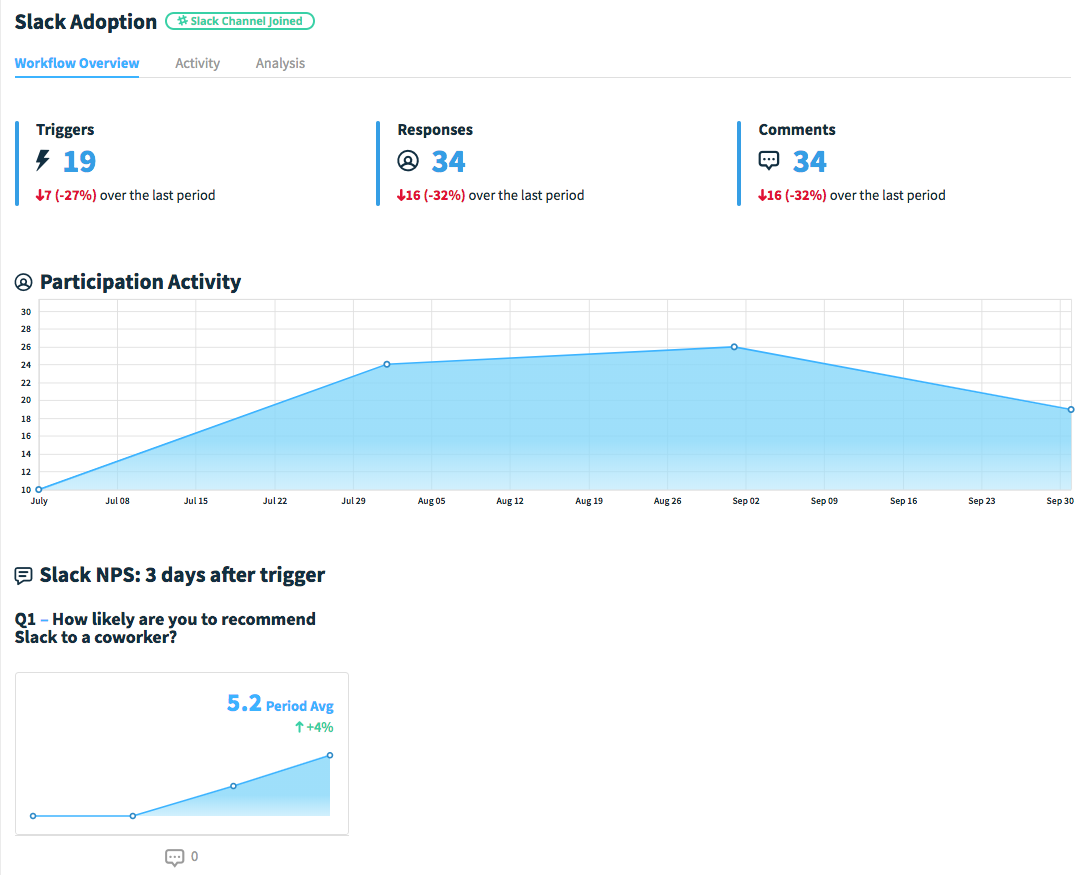Screen dimensions: 1085x875
Task: Switch to the Activity tab
Action: click(197, 63)
